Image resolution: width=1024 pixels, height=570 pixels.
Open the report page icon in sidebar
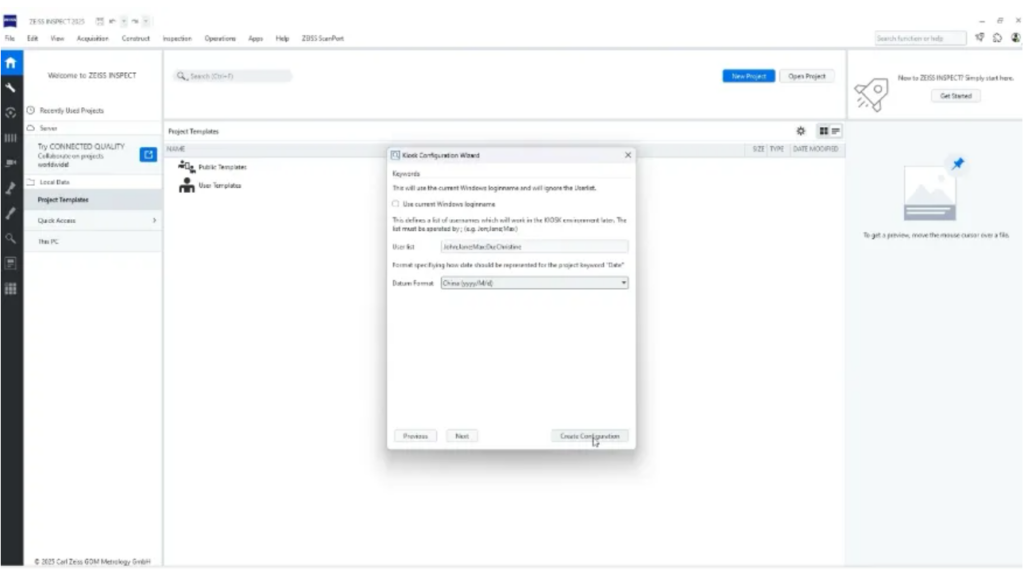pos(10,263)
